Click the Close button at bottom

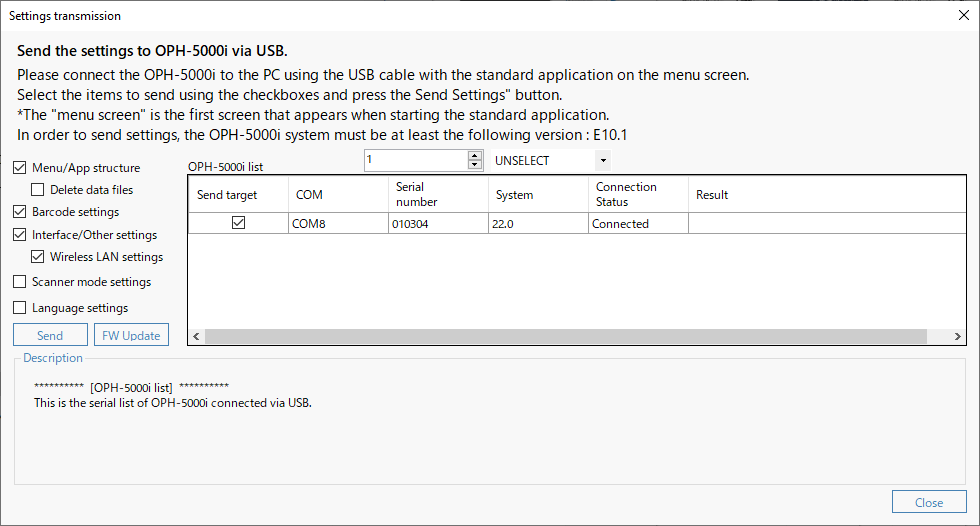pos(929,502)
